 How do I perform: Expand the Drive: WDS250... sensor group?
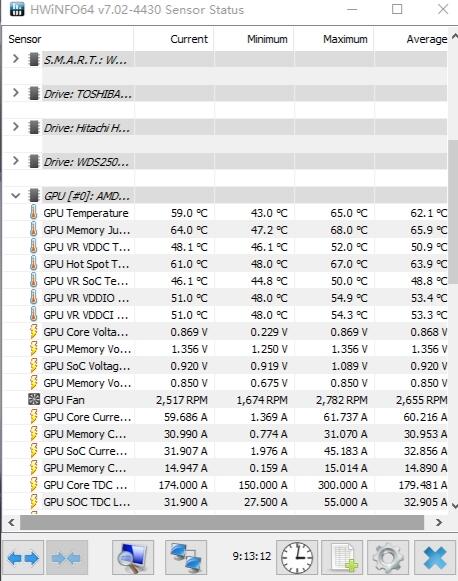click(x=16, y=161)
